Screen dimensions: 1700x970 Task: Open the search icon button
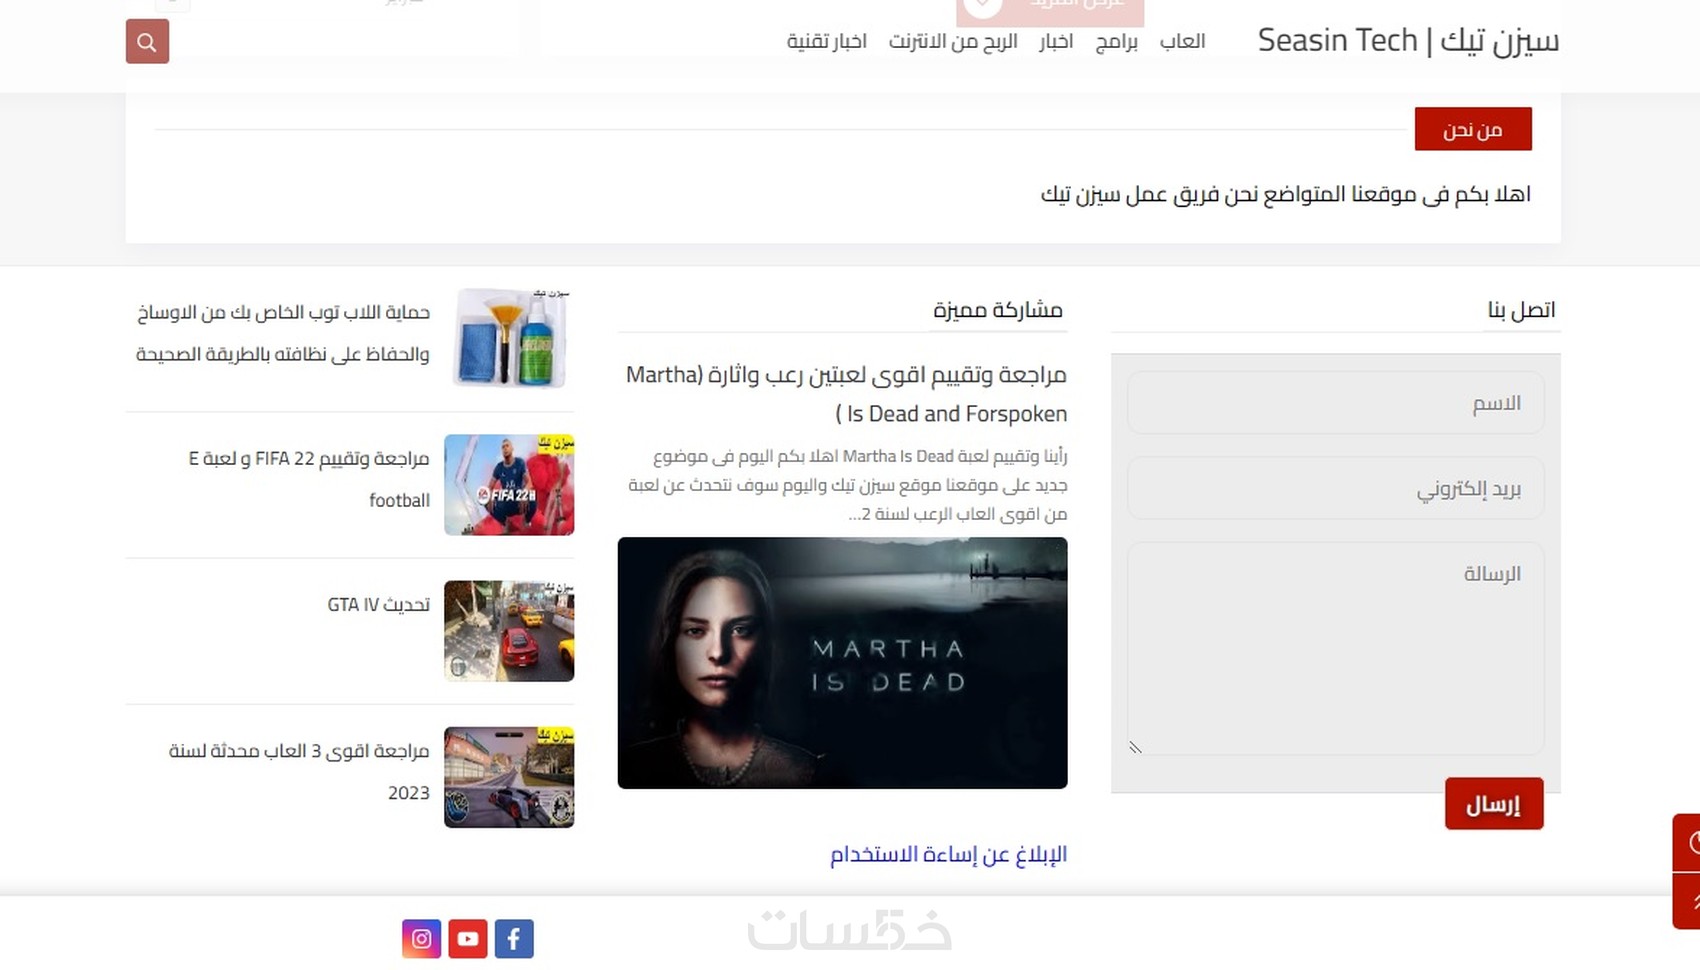click(147, 42)
